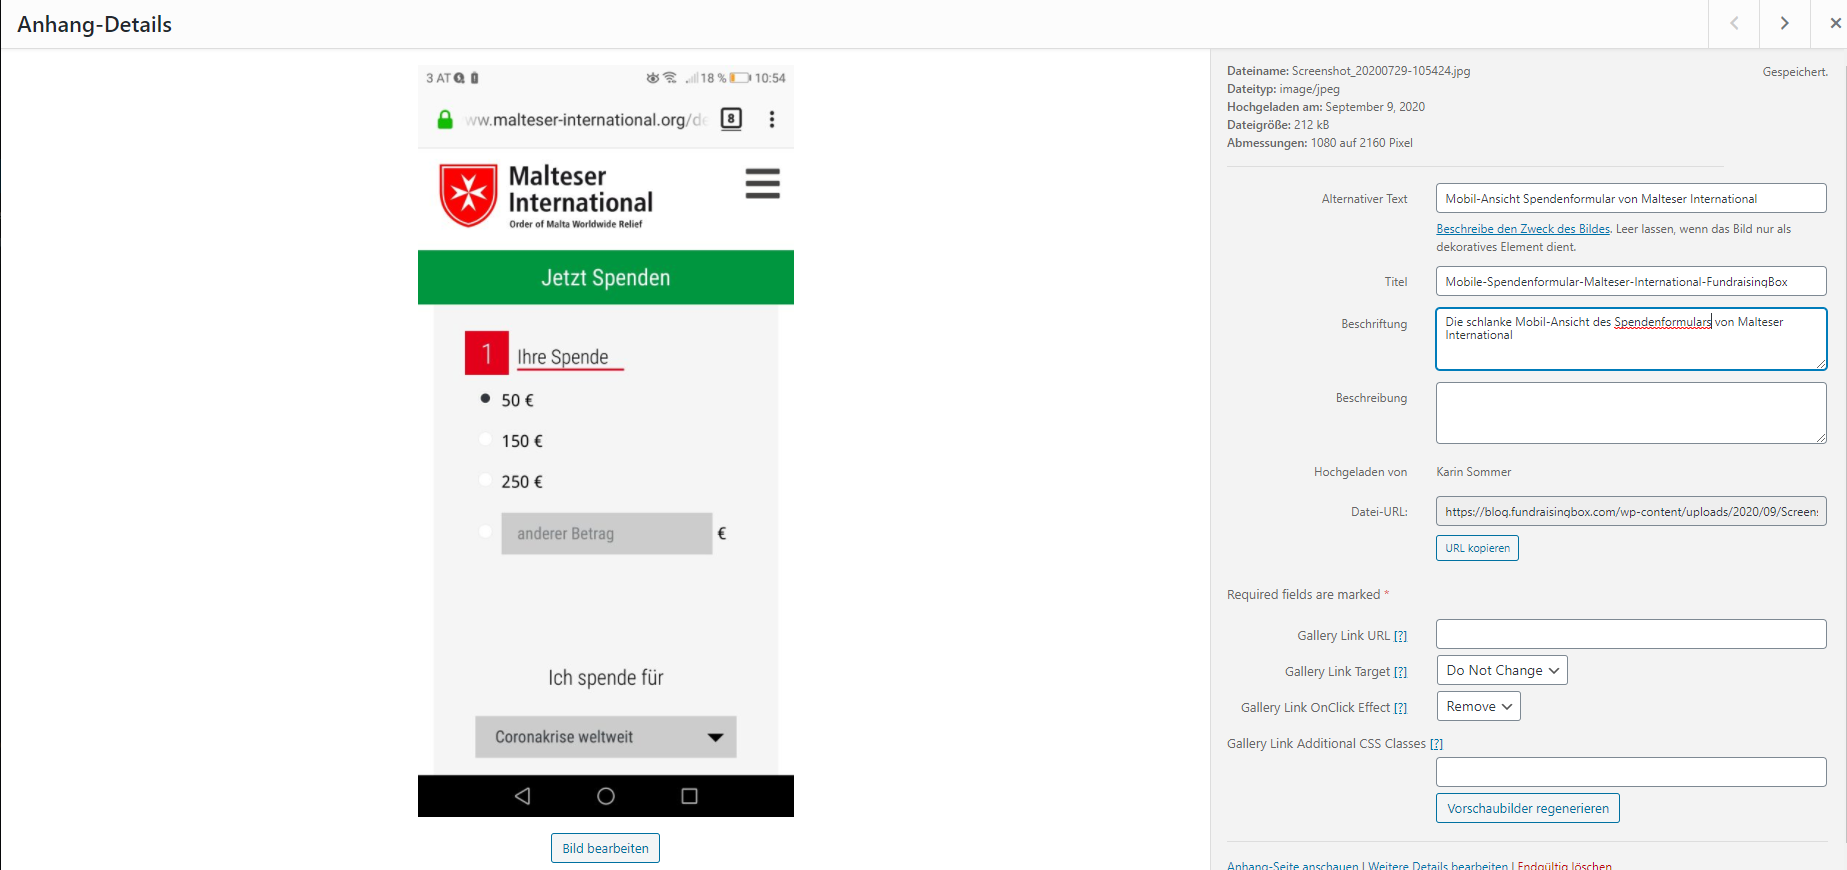This screenshot has width=1847, height=870.
Task: Open the Gallery Link OnClick Effect dropdown
Action: (x=1478, y=706)
